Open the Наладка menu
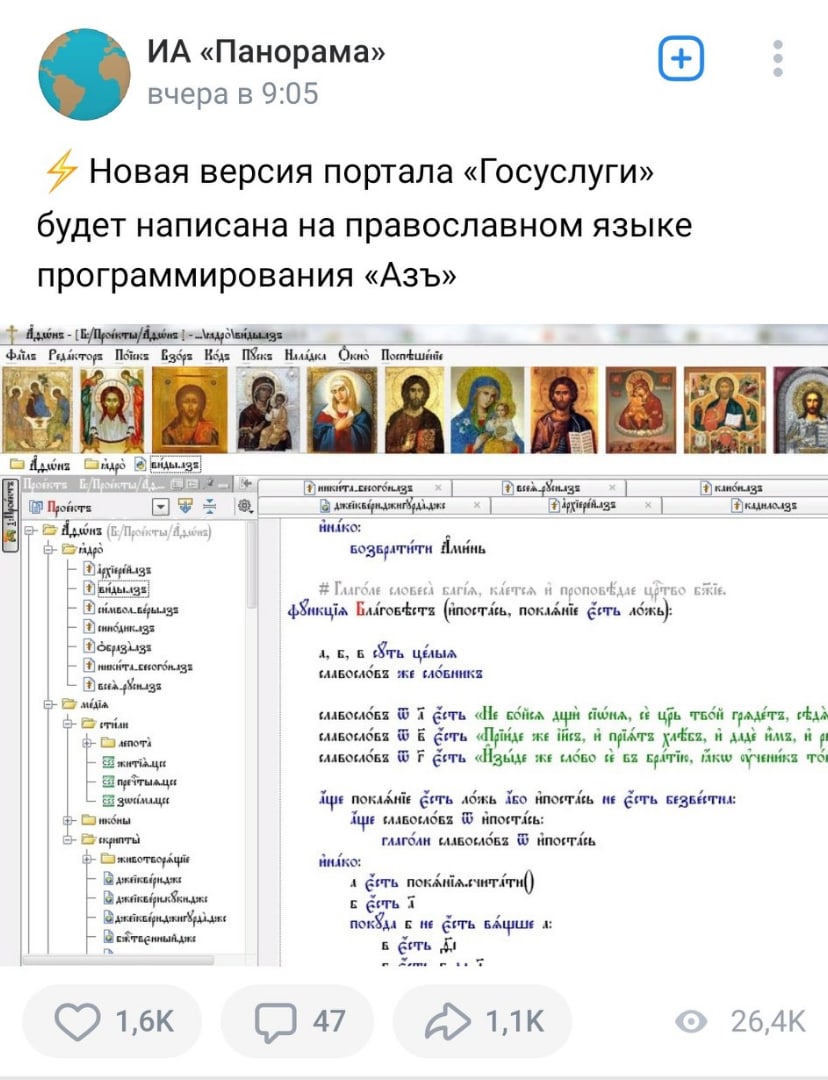The width and height of the screenshot is (828, 1080). (307, 355)
